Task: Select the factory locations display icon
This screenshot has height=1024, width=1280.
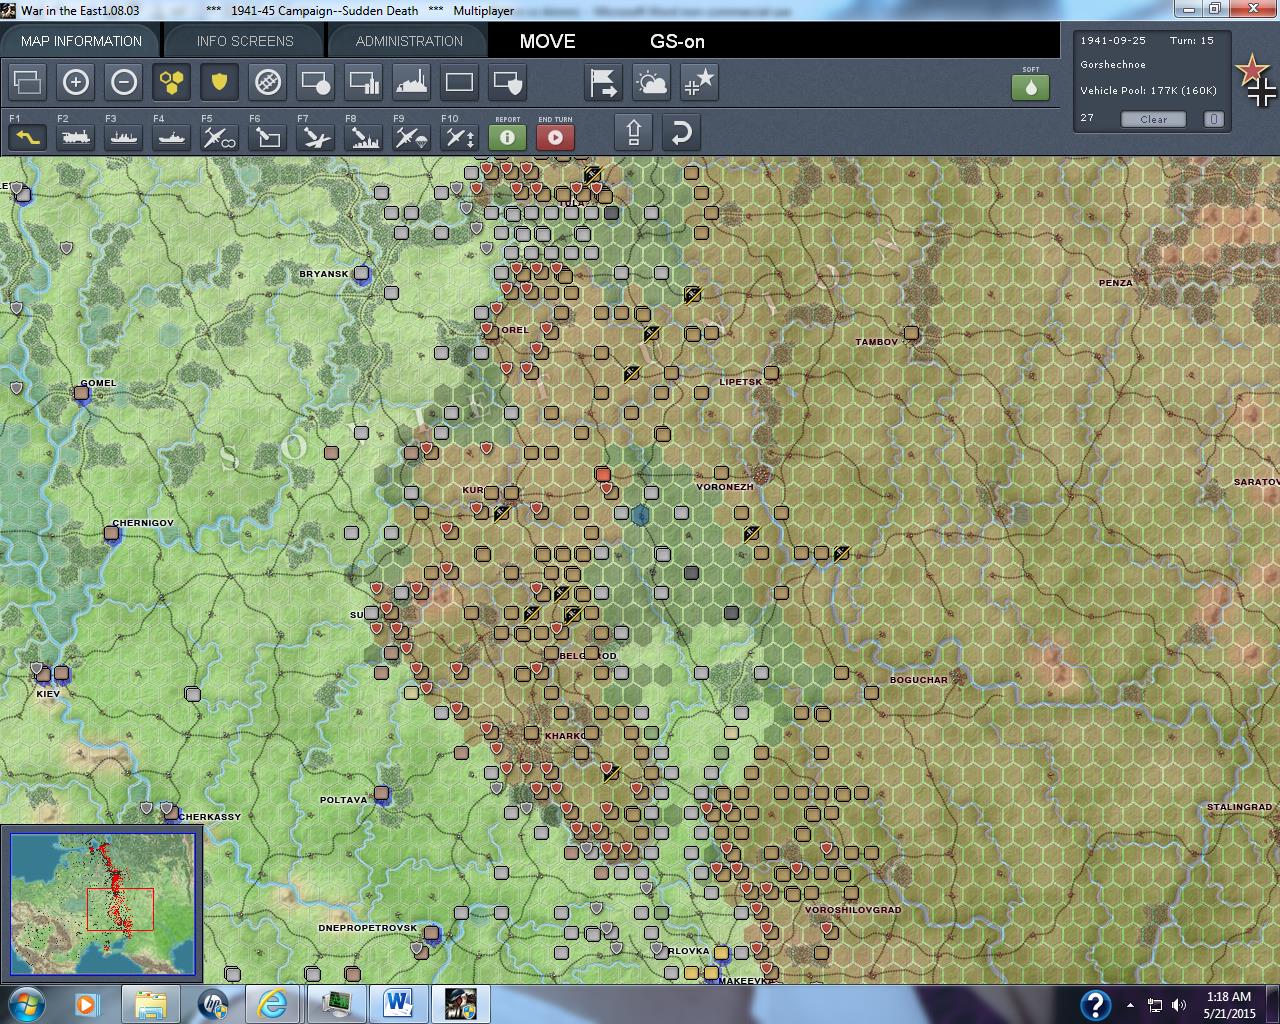Action: pos(413,83)
